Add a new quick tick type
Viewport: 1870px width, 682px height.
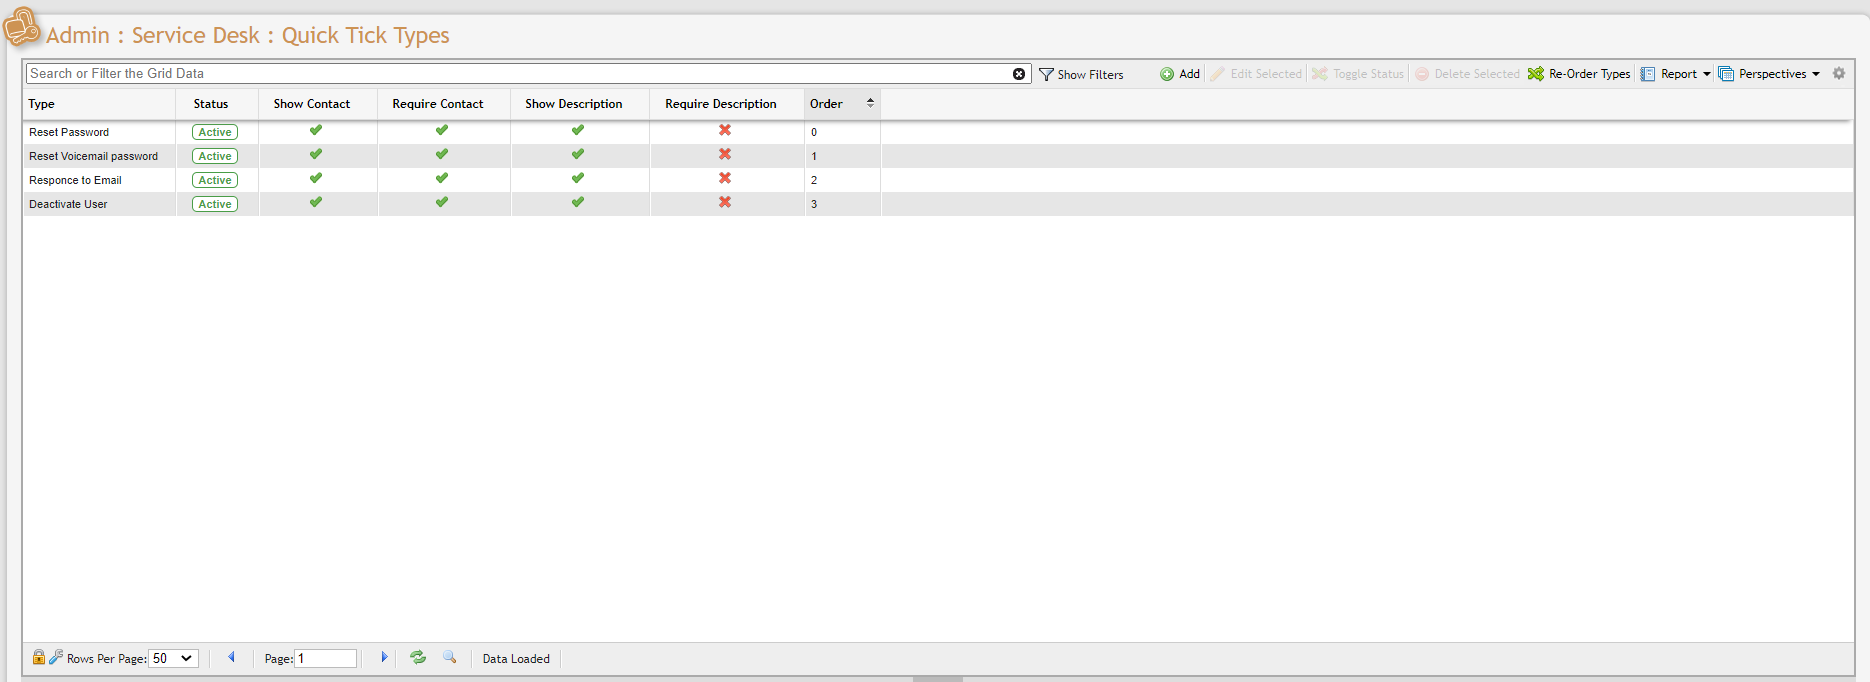pyautogui.click(x=1180, y=74)
